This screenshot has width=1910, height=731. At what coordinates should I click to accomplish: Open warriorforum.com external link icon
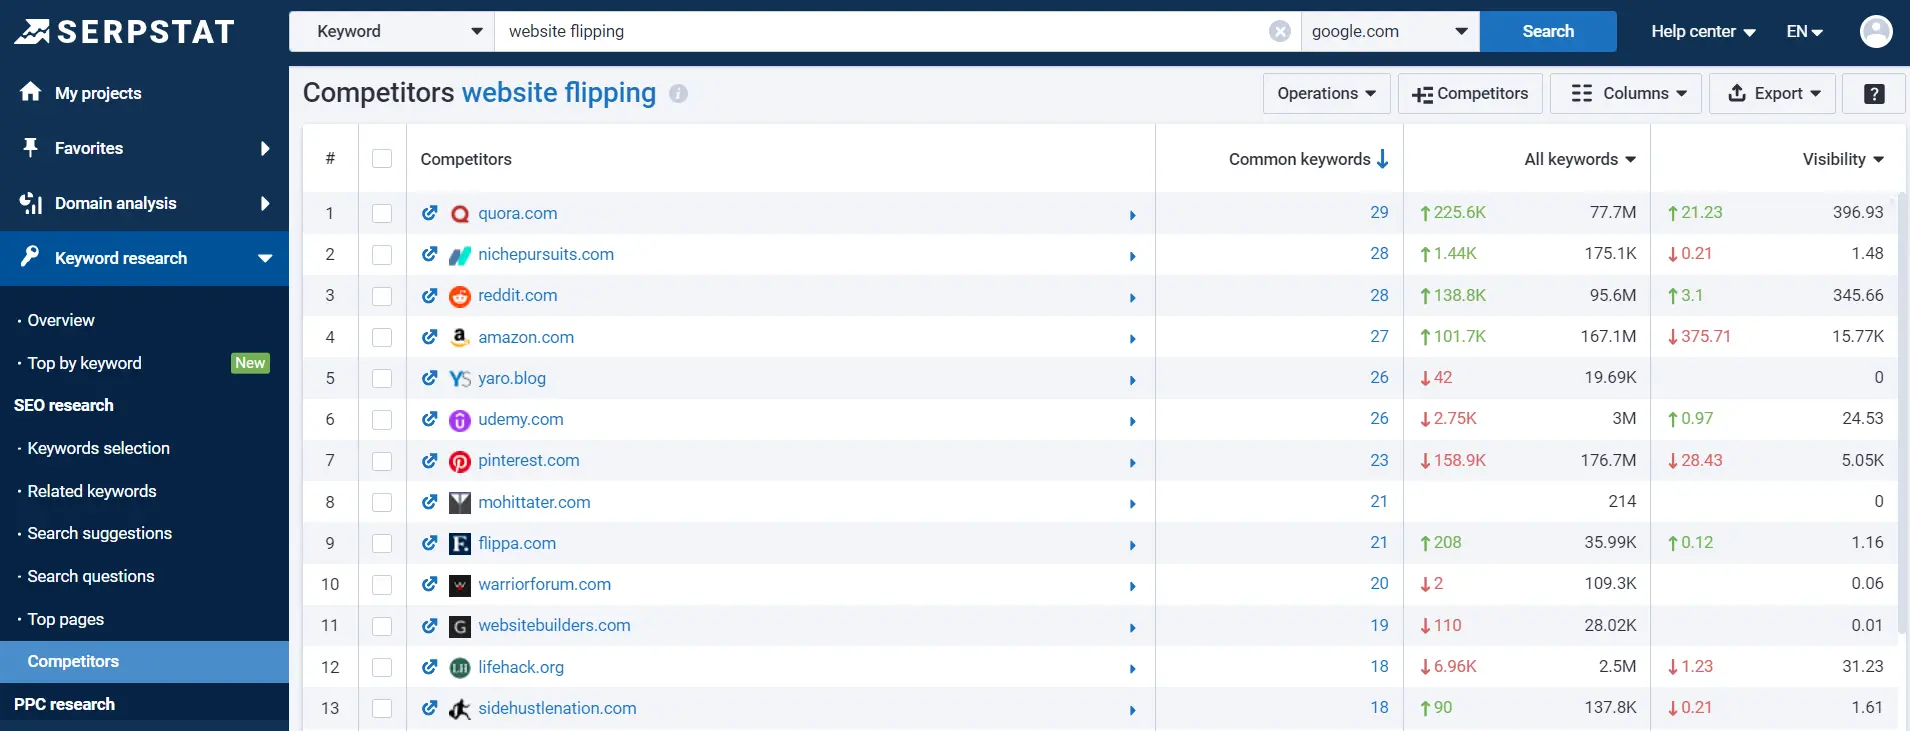coord(430,584)
